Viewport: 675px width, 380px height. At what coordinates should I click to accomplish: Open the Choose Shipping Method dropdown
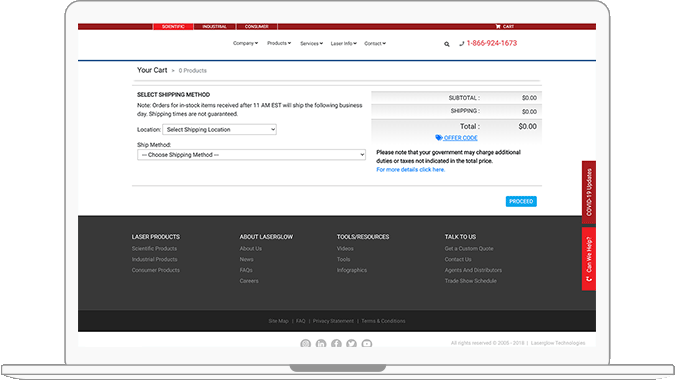(x=251, y=155)
